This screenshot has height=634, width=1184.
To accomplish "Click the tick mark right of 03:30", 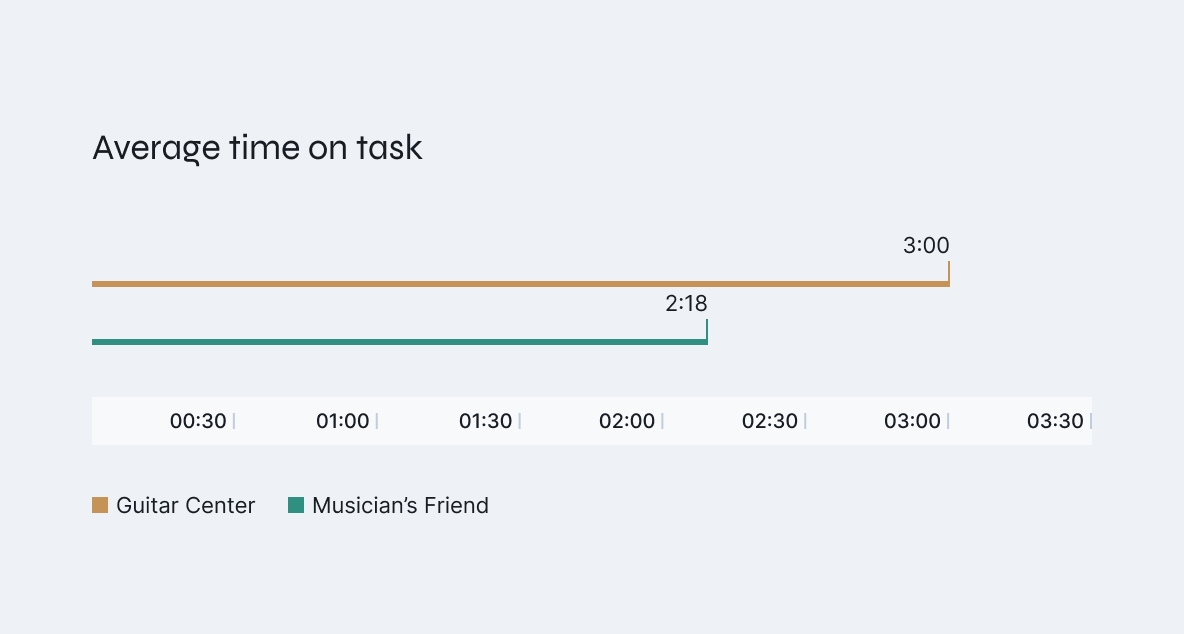I will (x=1090, y=421).
